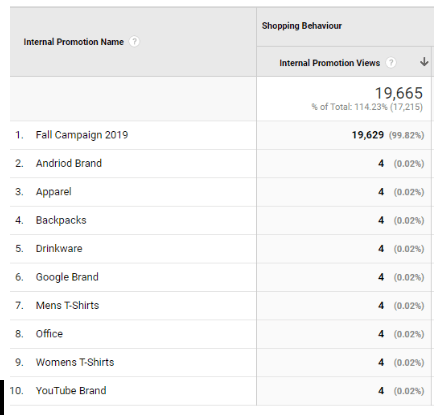Click the descending sort arrow icon
This screenshot has width=442, height=416.
coord(424,62)
